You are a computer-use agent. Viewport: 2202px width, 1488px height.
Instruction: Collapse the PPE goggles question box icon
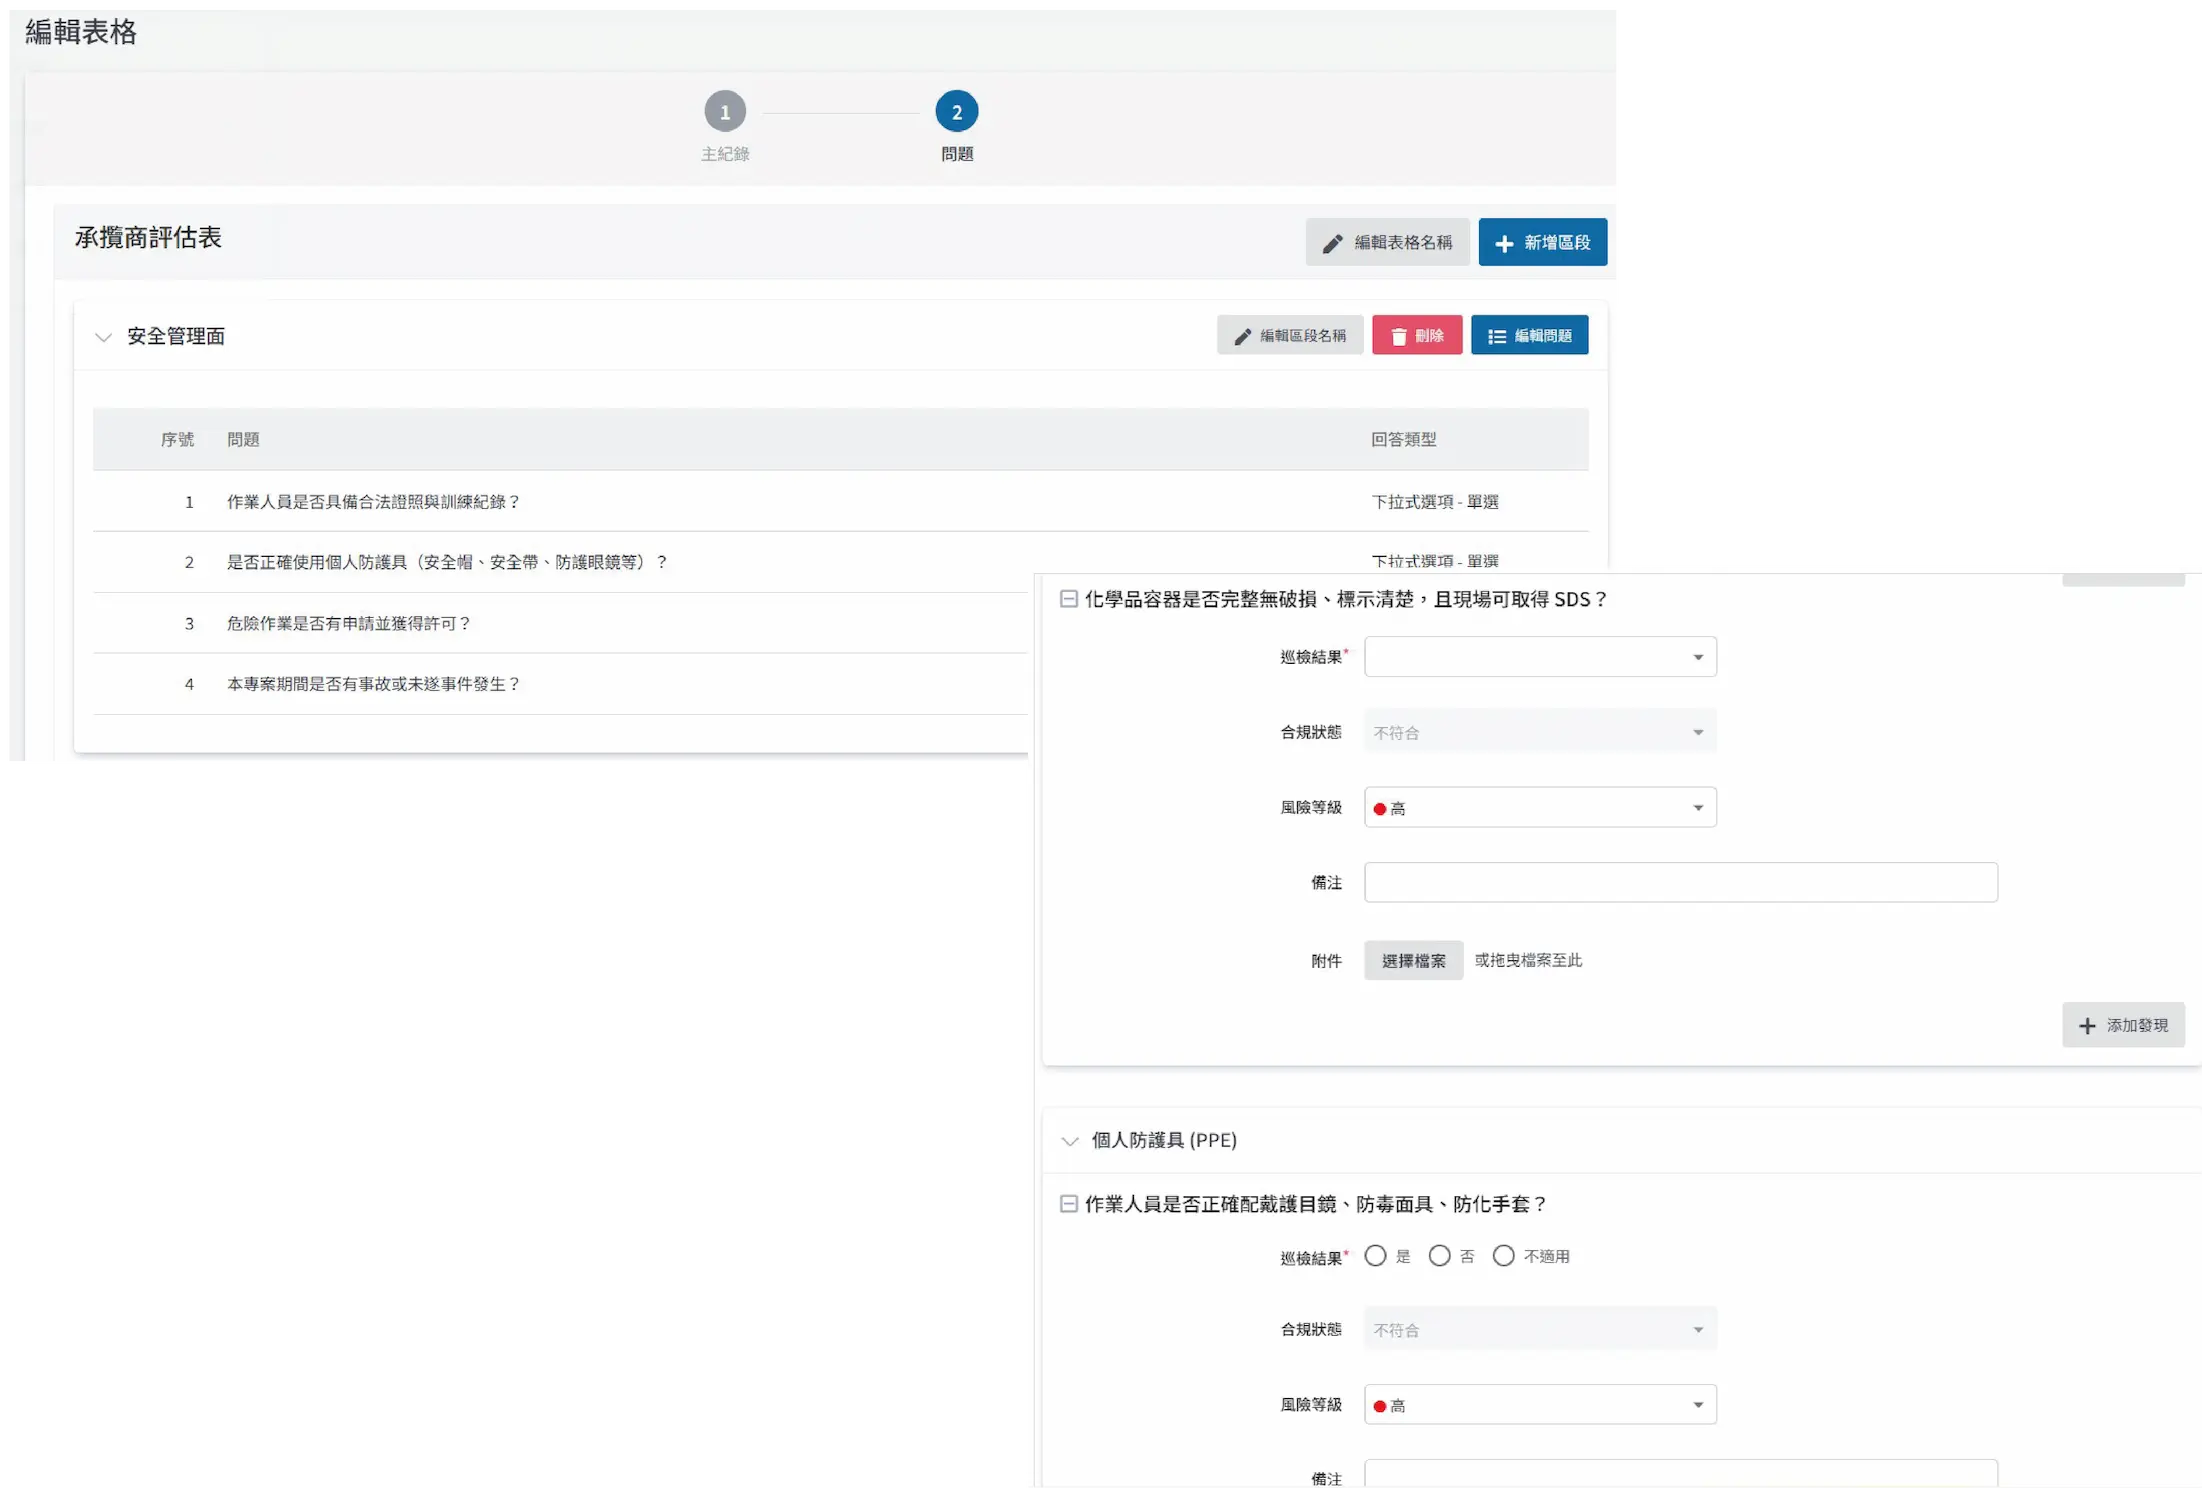tap(1068, 1204)
